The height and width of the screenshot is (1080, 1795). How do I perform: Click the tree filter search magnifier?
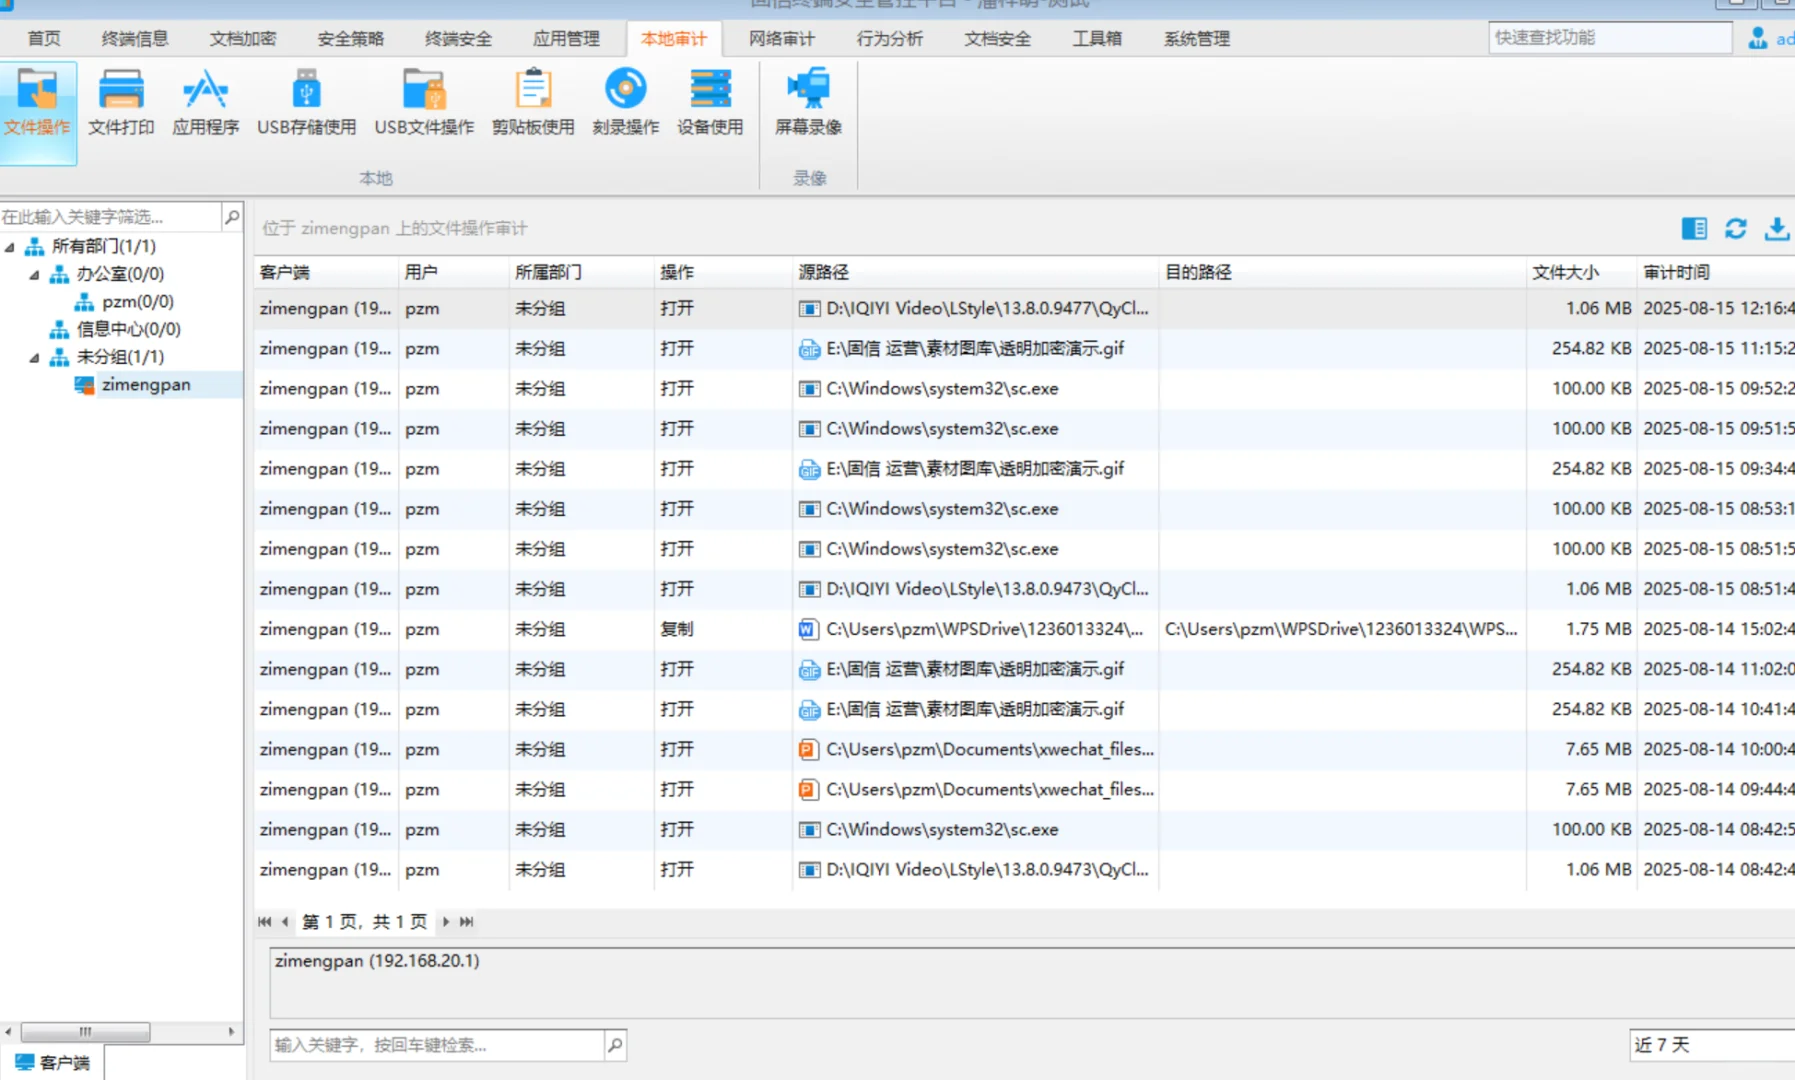click(232, 216)
